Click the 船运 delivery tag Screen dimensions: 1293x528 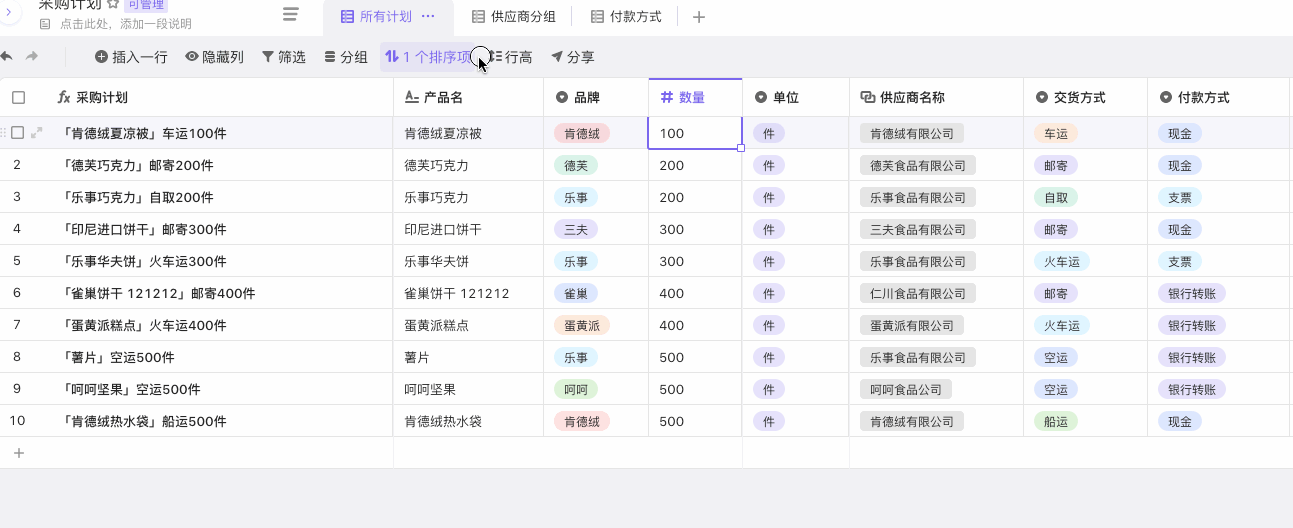pyautogui.click(x=1056, y=421)
